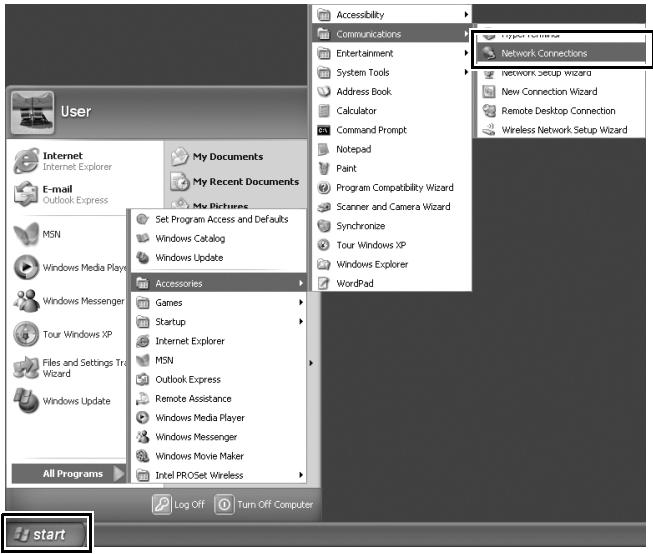Launch Remote Assistance from All Programs
Viewport: 653px width, 554px height.
click(x=219, y=399)
